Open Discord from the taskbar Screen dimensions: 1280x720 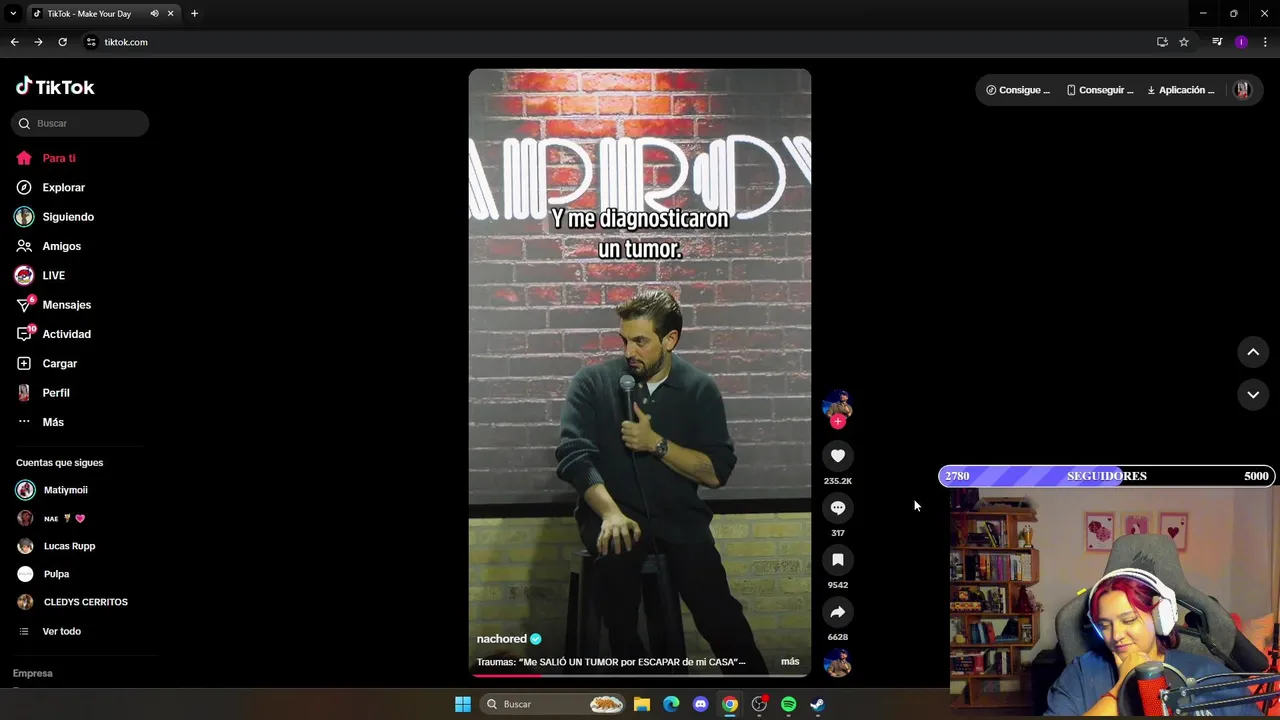pos(700,704)
